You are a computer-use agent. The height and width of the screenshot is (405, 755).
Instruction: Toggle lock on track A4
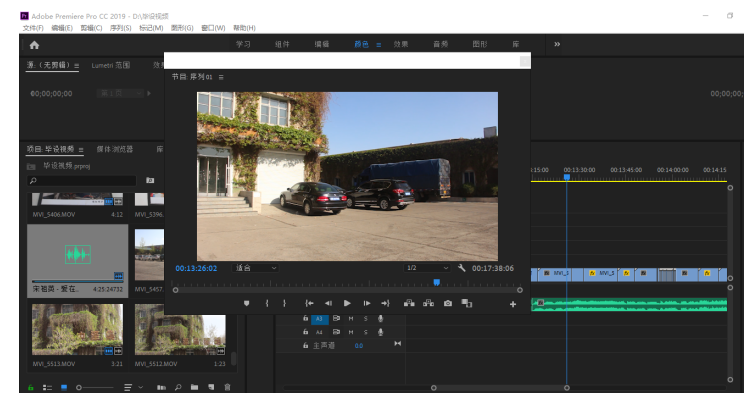click(305, 332)
